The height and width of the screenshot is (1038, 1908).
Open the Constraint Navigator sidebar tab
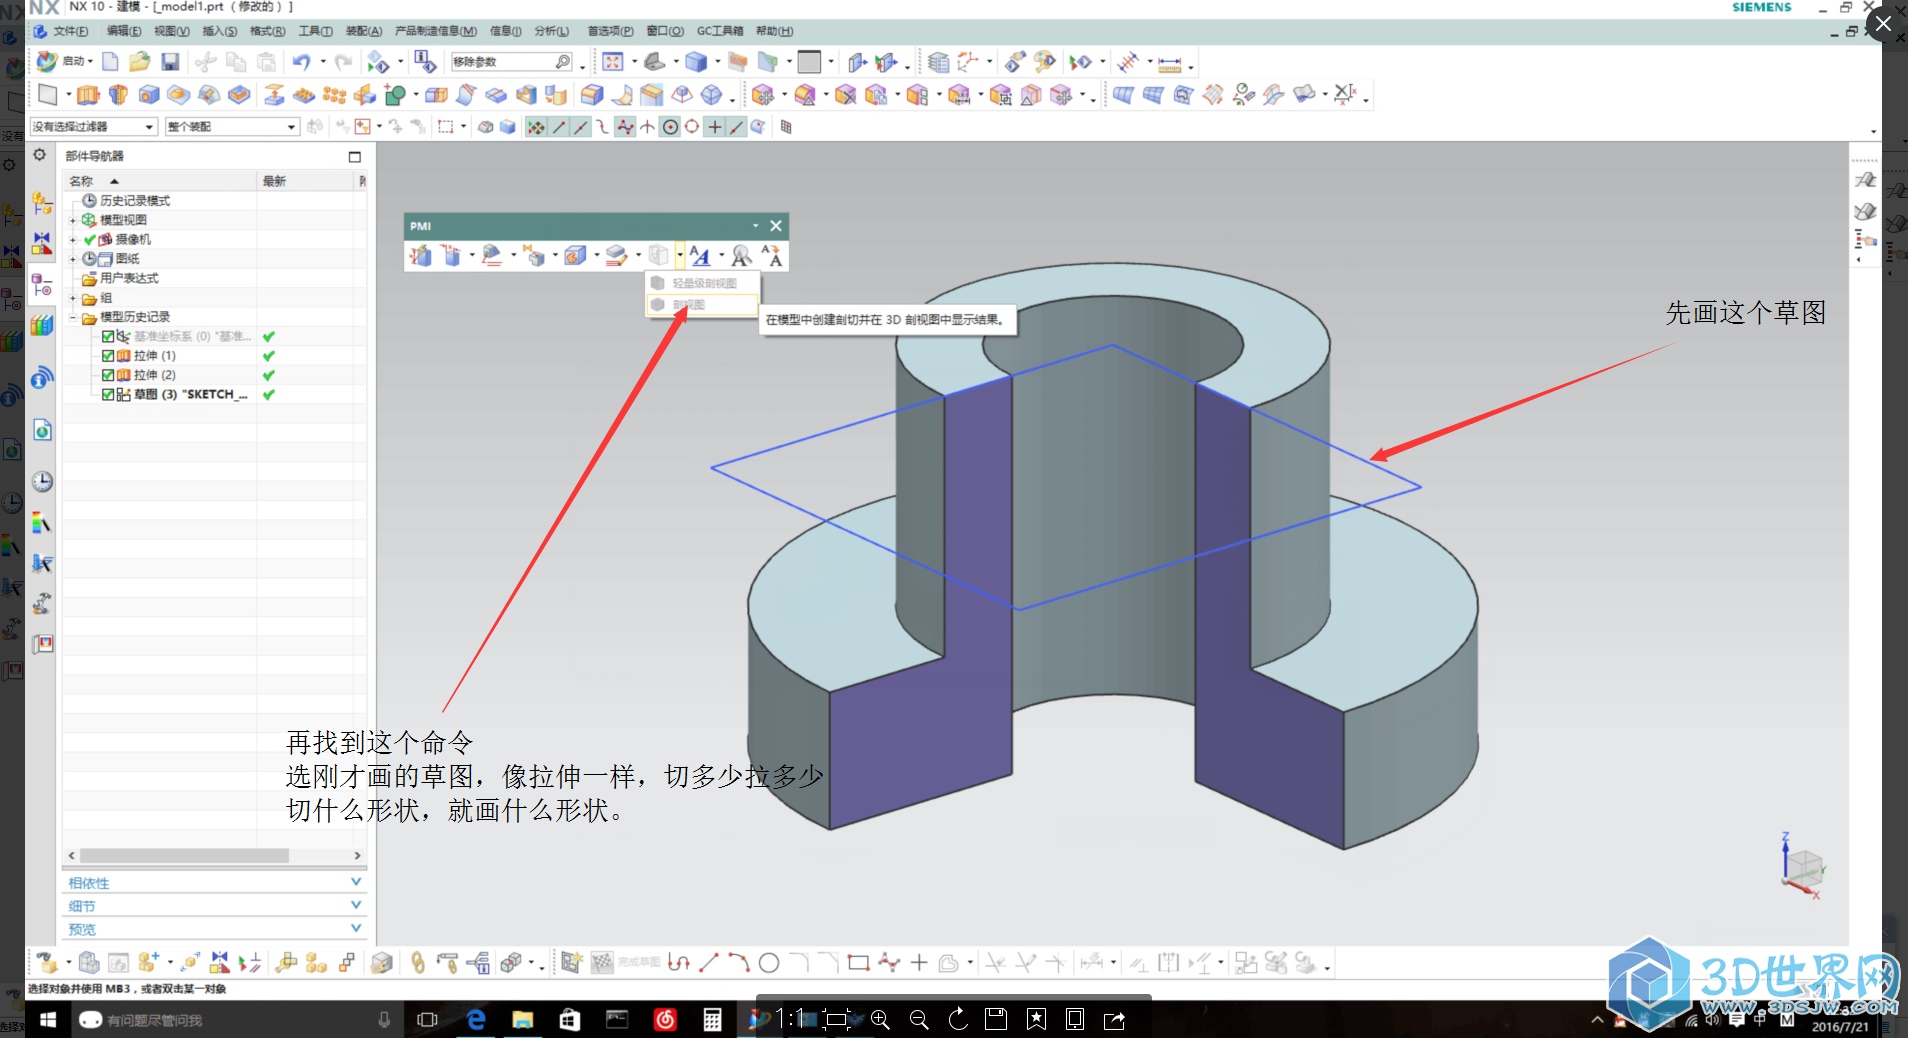pyautogui.click(x=42, y=244)
